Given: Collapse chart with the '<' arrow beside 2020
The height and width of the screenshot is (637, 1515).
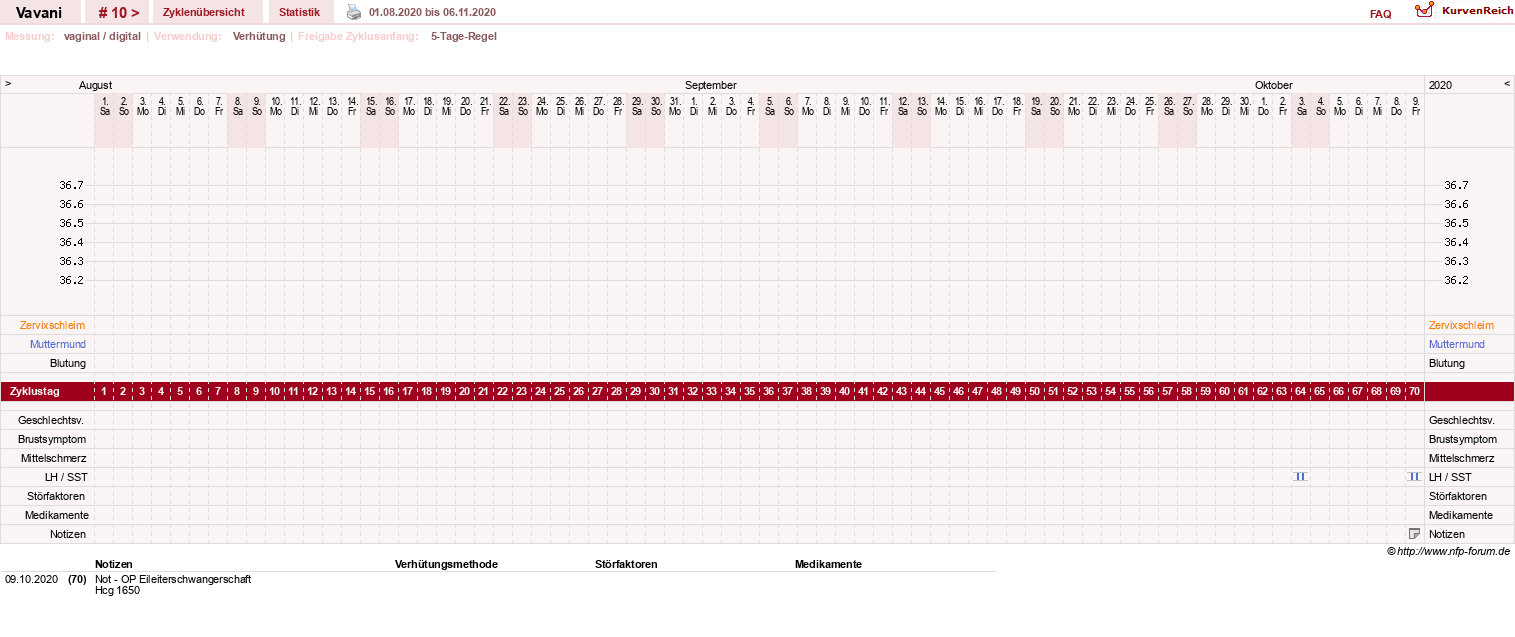Looking at the screenshot, I should click(1507, 84).
